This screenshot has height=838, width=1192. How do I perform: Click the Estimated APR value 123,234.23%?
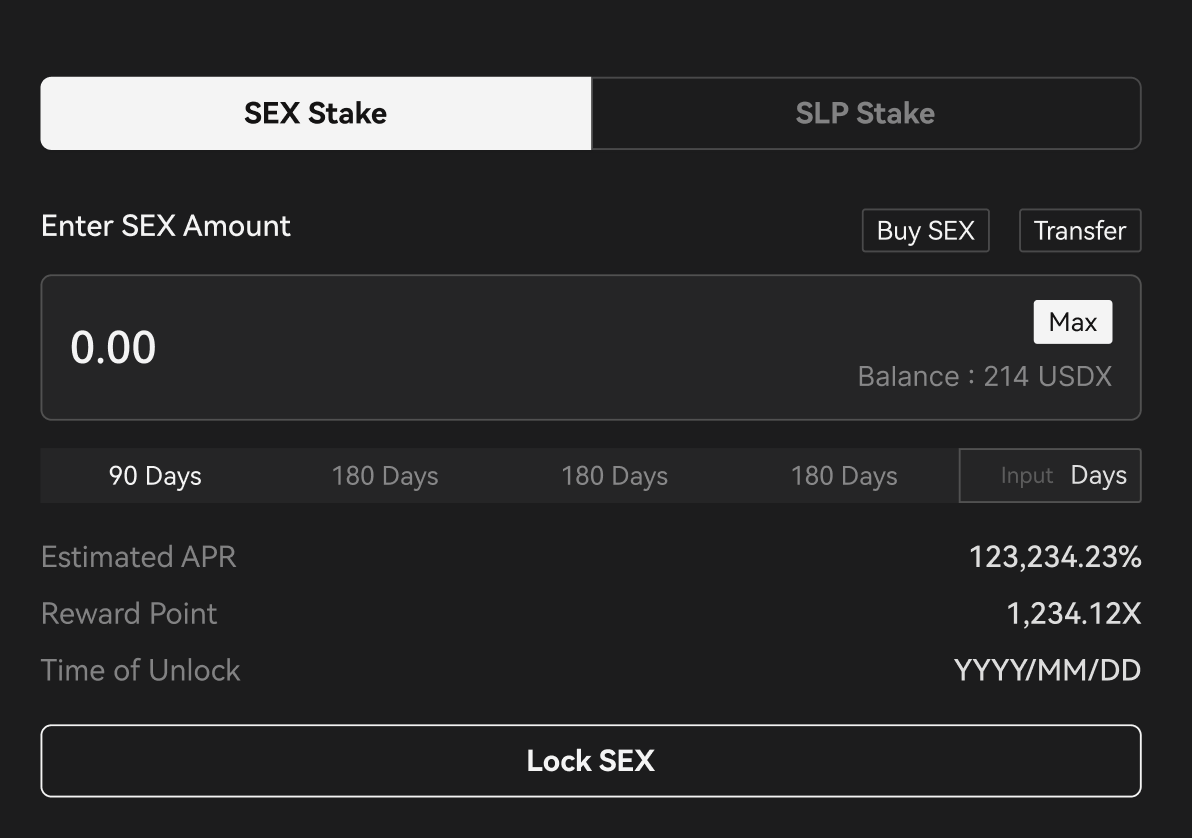[1054, 557]
